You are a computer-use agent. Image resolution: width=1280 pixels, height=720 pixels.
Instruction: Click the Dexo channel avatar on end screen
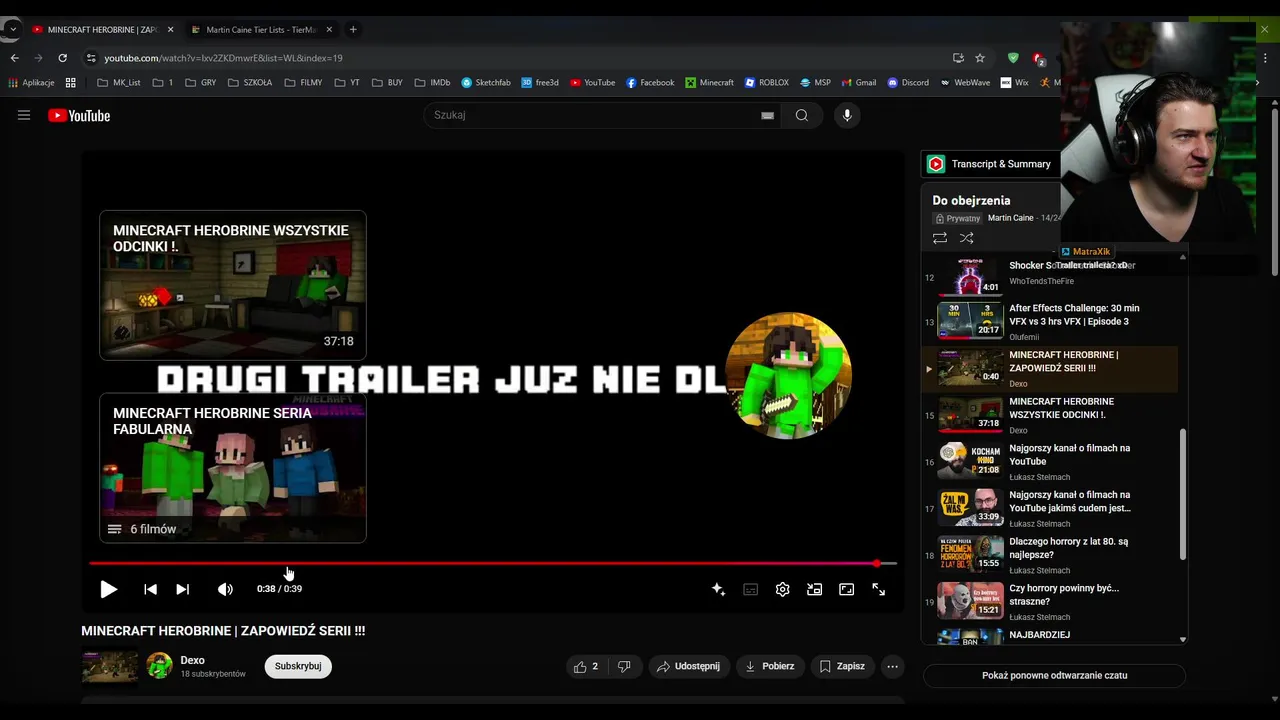(789, 375)
